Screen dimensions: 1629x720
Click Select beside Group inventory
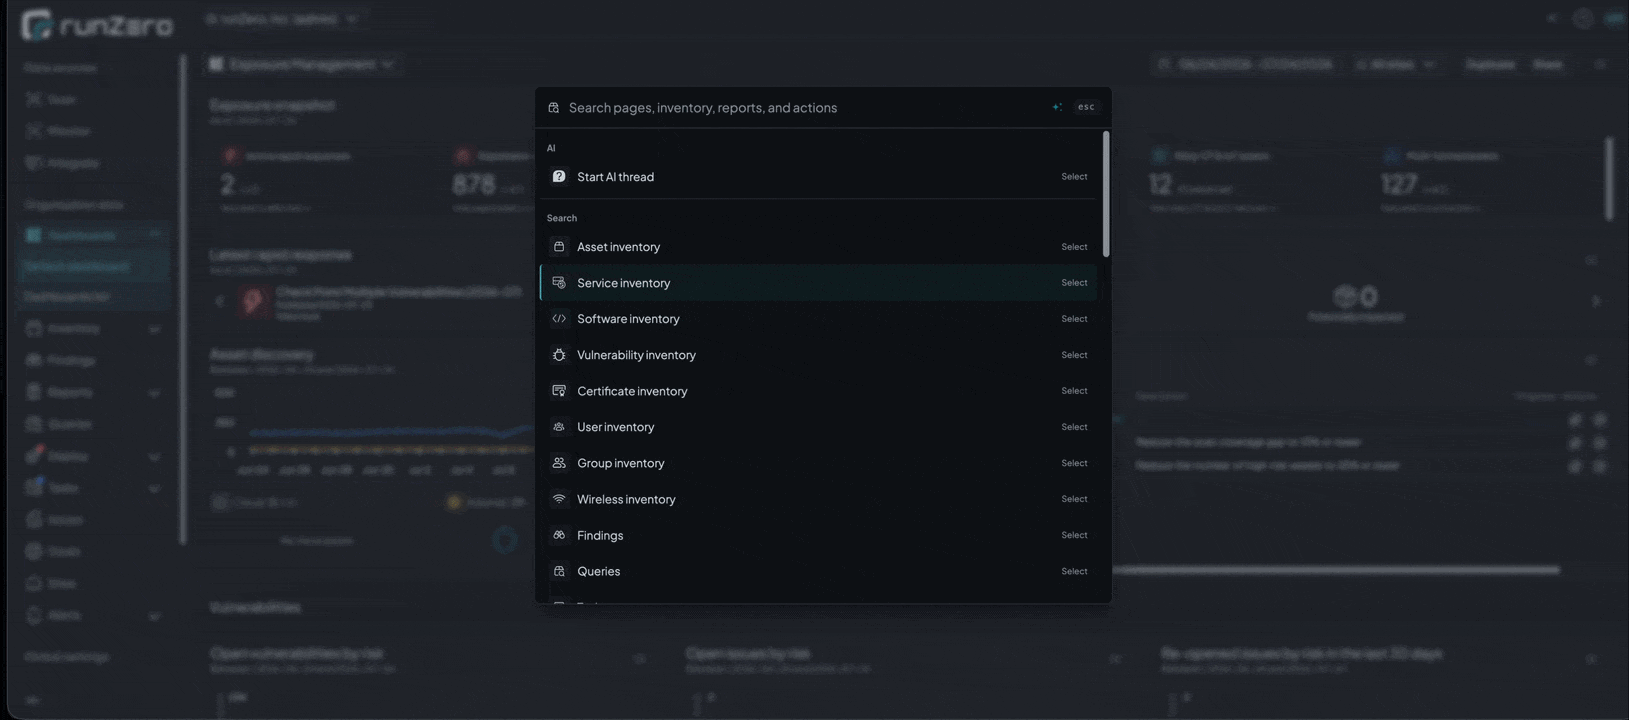pos(1074,463)
